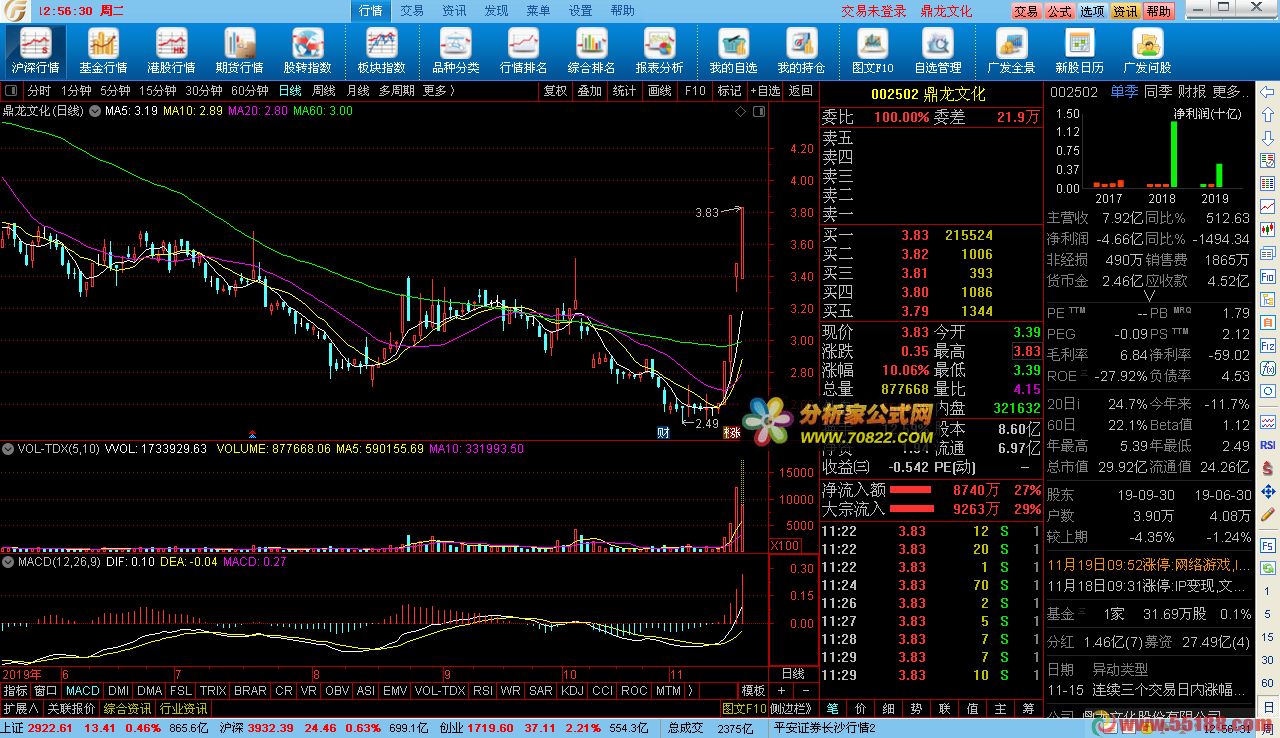Open 报表分析 report analysis icon
This screenshot has width=1280, height=738.
[x=659, y=51]
